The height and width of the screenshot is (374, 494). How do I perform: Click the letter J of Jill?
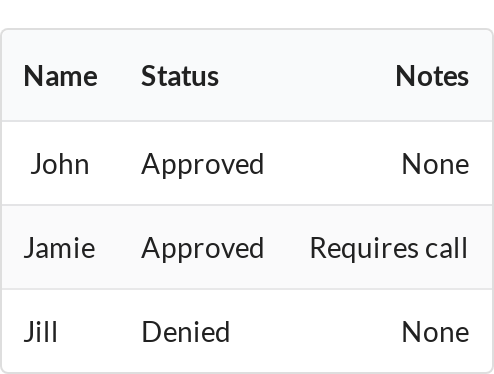pyautogui.click(x=28, y=332)
